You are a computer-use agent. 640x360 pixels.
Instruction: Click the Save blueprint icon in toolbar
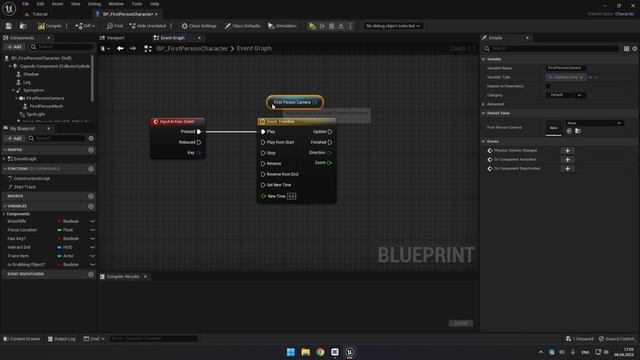9,26
